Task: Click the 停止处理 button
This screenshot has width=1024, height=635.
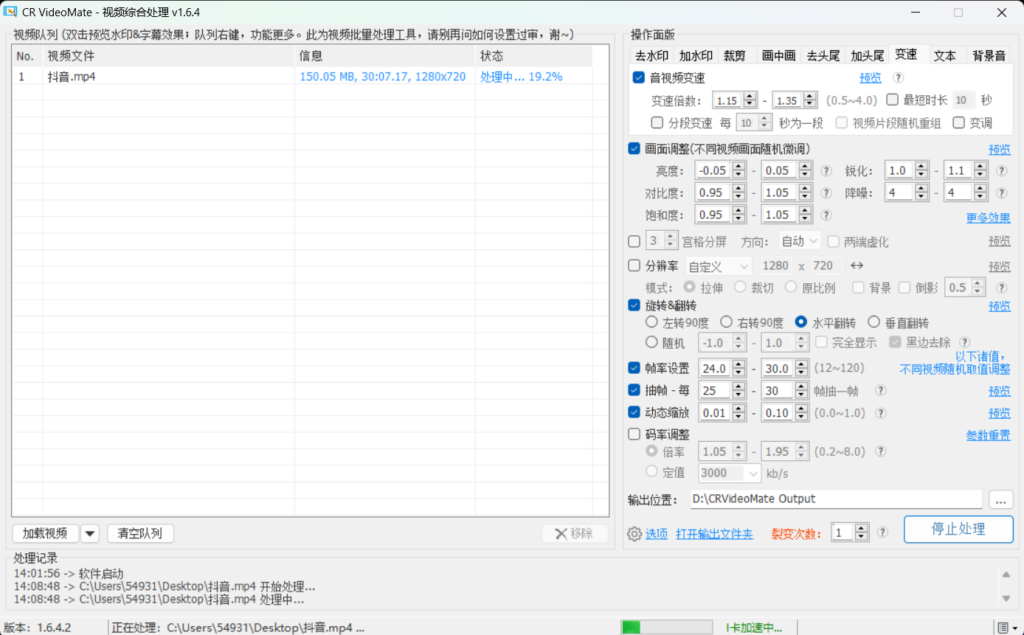Action: coord(957,530)
